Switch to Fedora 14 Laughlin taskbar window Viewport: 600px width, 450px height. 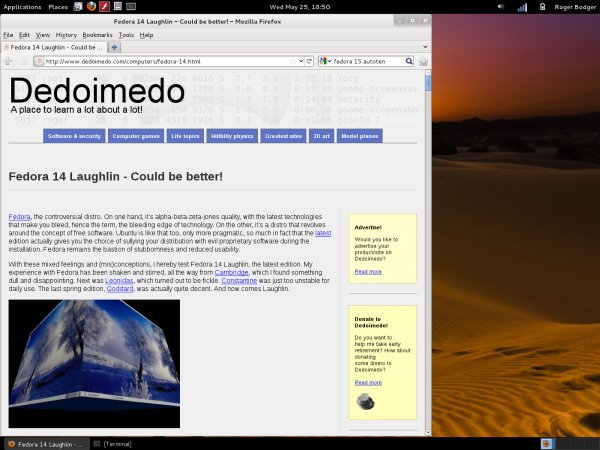coord(46,444)
